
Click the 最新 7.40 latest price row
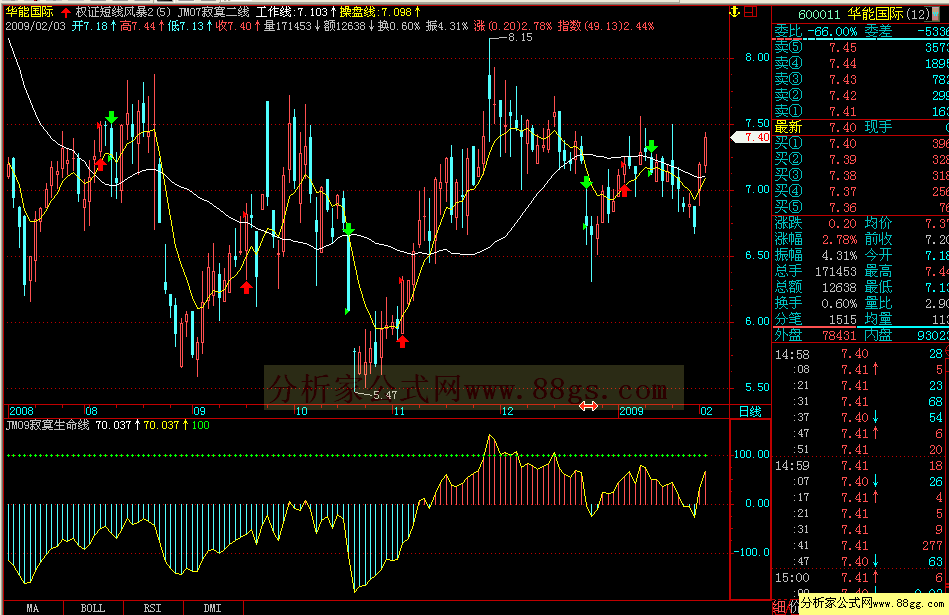tap(861, 127)
